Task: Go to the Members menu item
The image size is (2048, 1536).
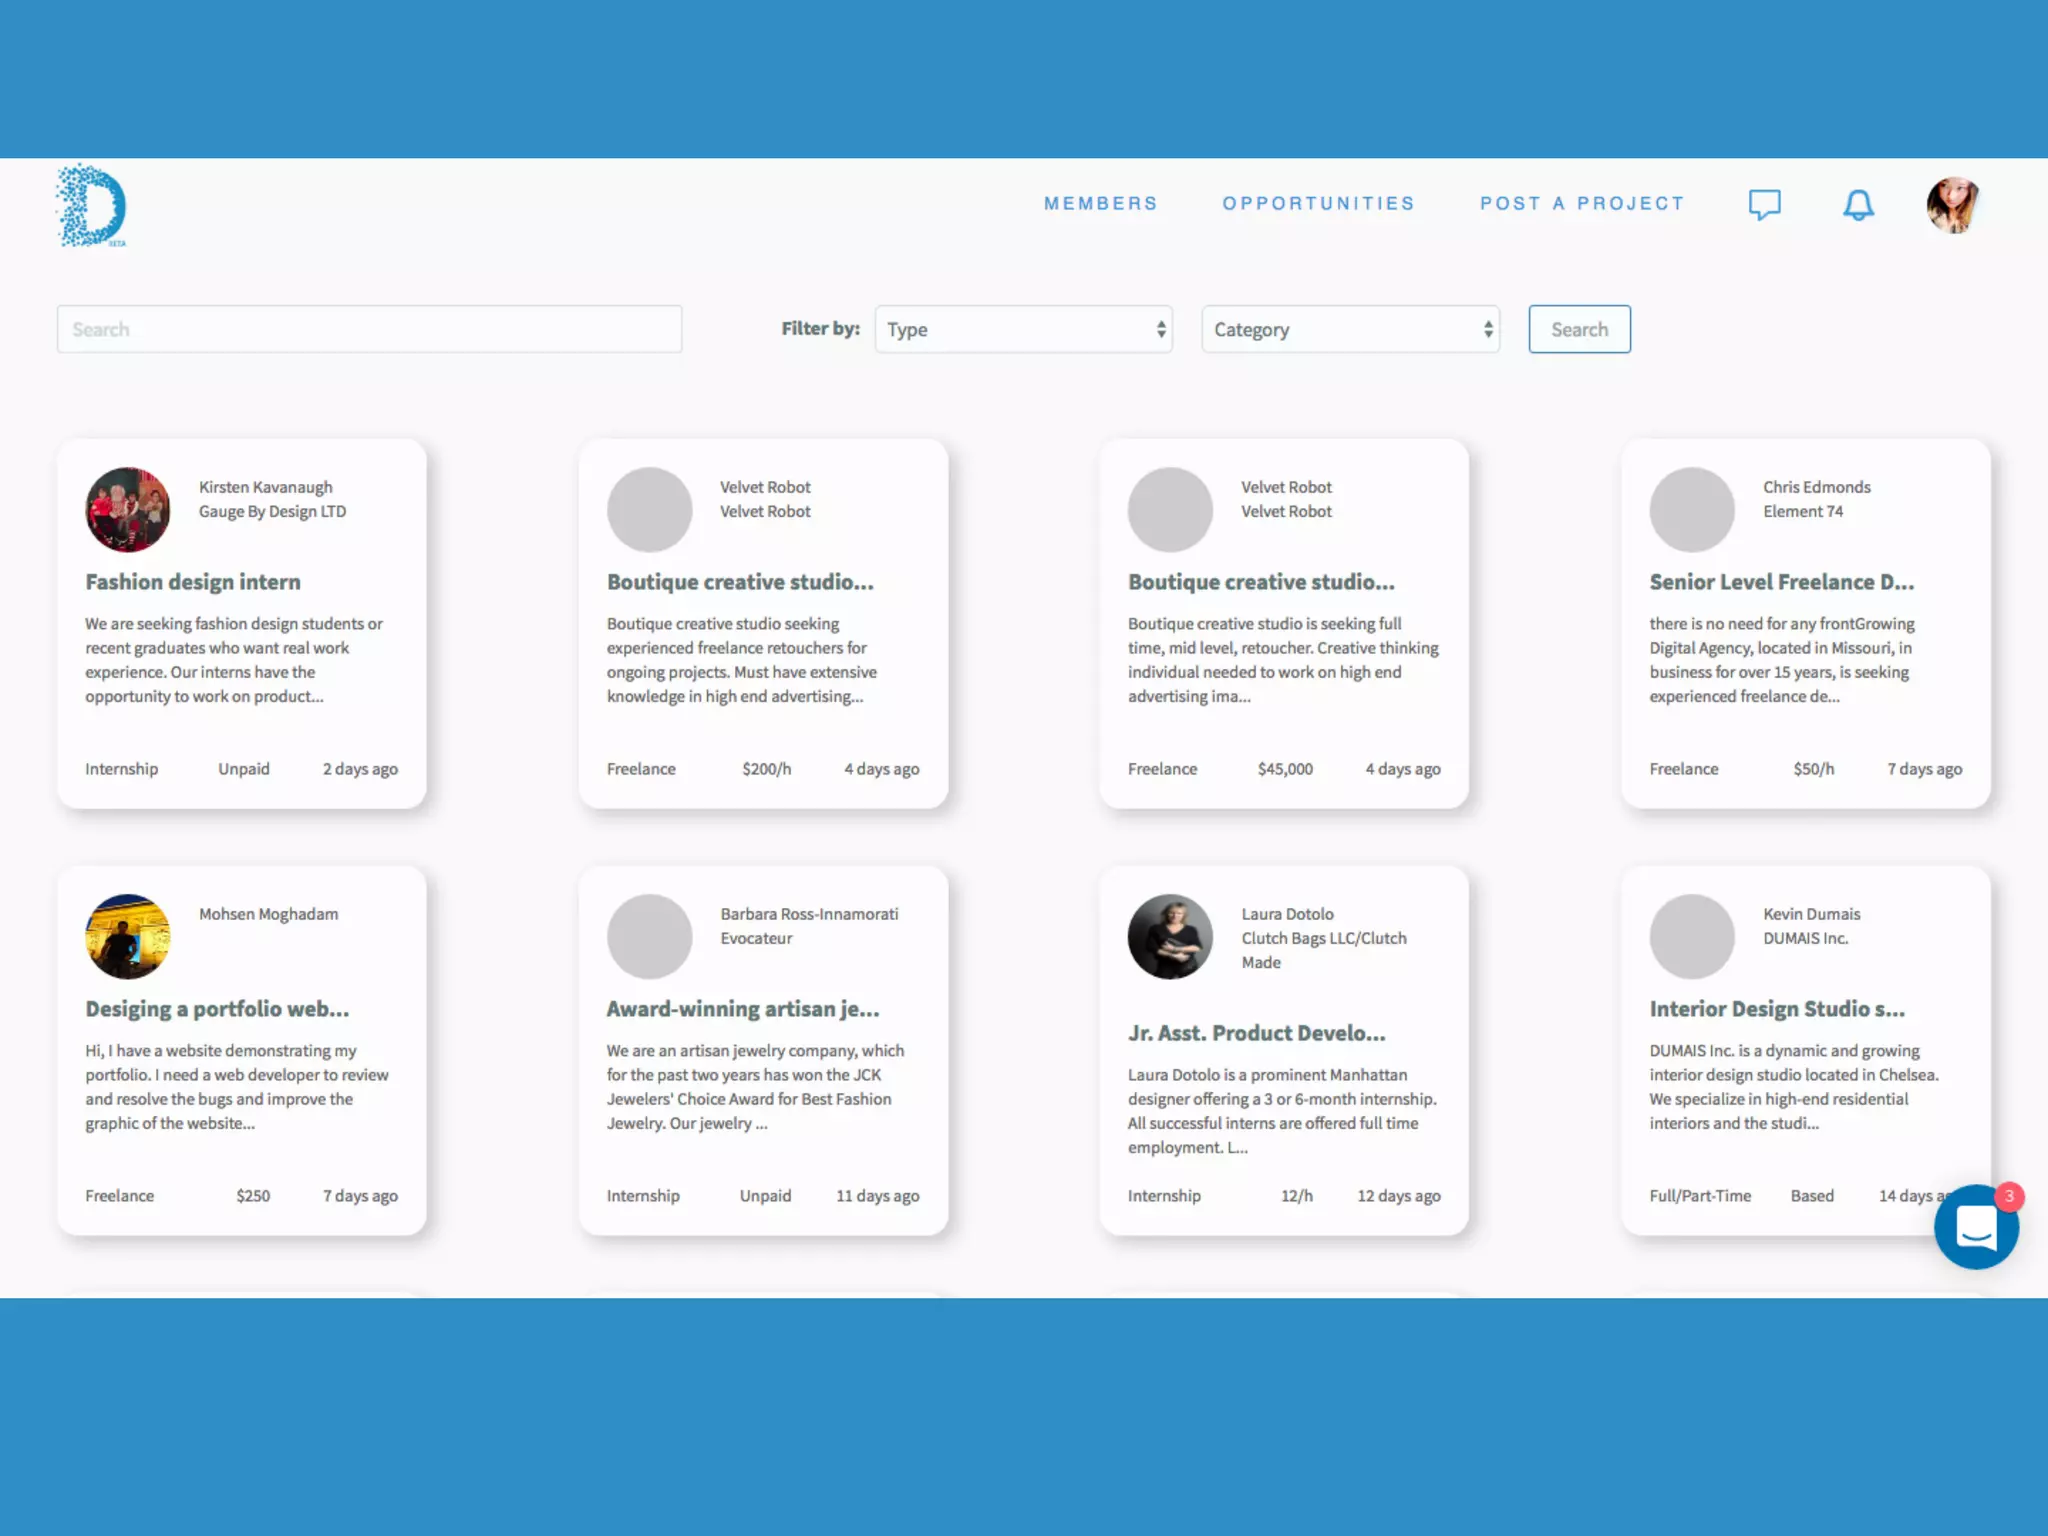Action: click(x=1100, y=204)
